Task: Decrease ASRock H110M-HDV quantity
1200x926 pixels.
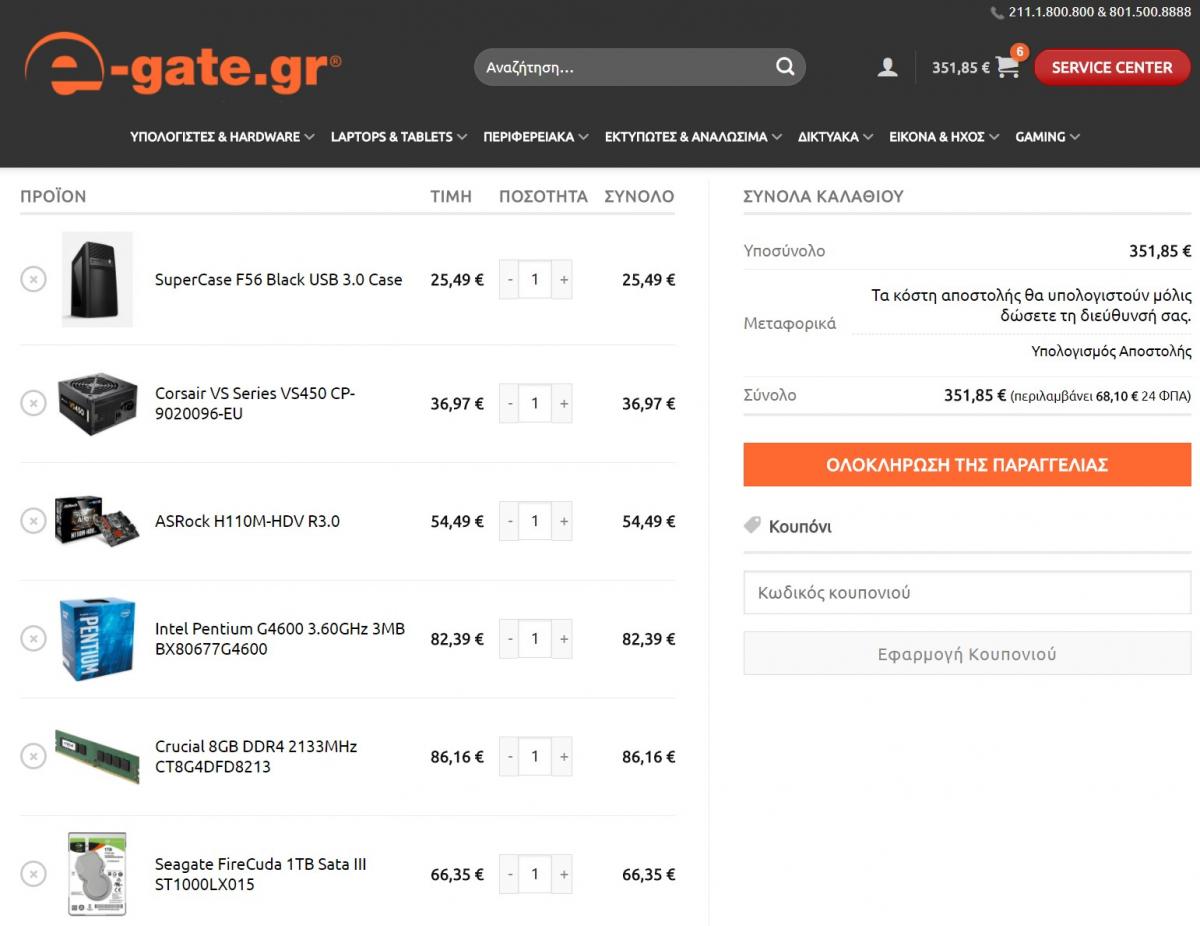Action: pyautogui.click(x=510, y=521)
